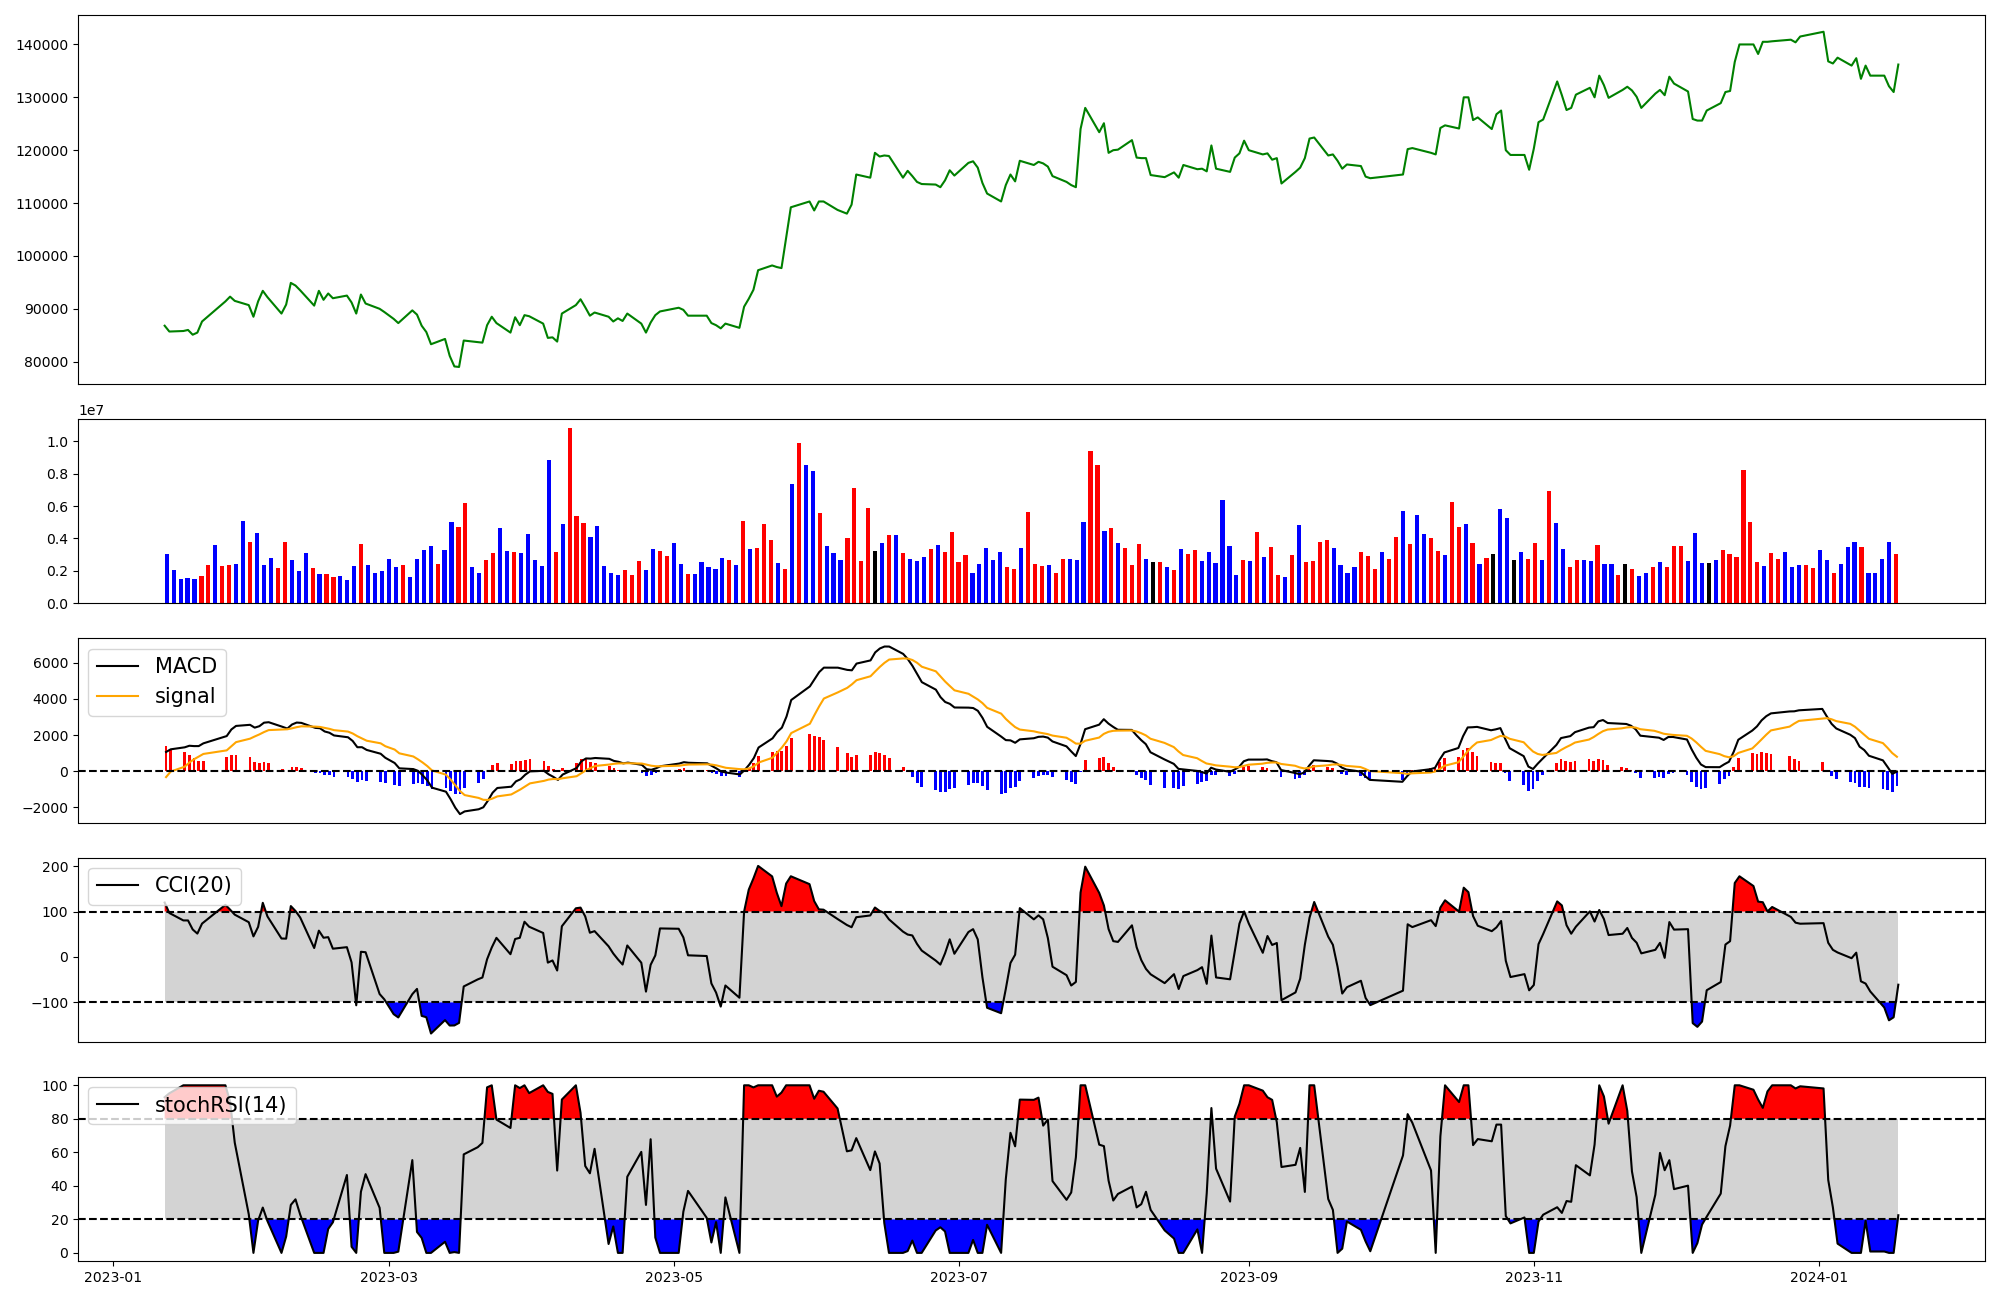Click the 6000 MACD axis label

pyautogui.click(x=50, y=663)
